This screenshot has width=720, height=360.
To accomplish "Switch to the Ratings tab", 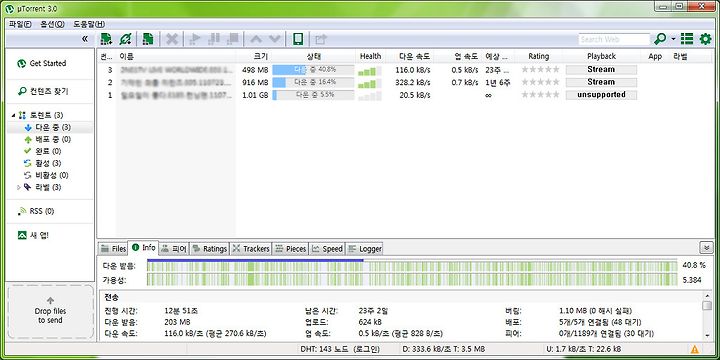I will [x=209, y=248].
